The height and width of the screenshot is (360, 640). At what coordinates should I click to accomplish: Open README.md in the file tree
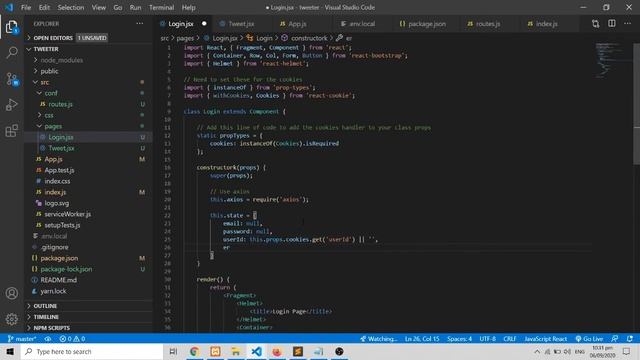89,280
